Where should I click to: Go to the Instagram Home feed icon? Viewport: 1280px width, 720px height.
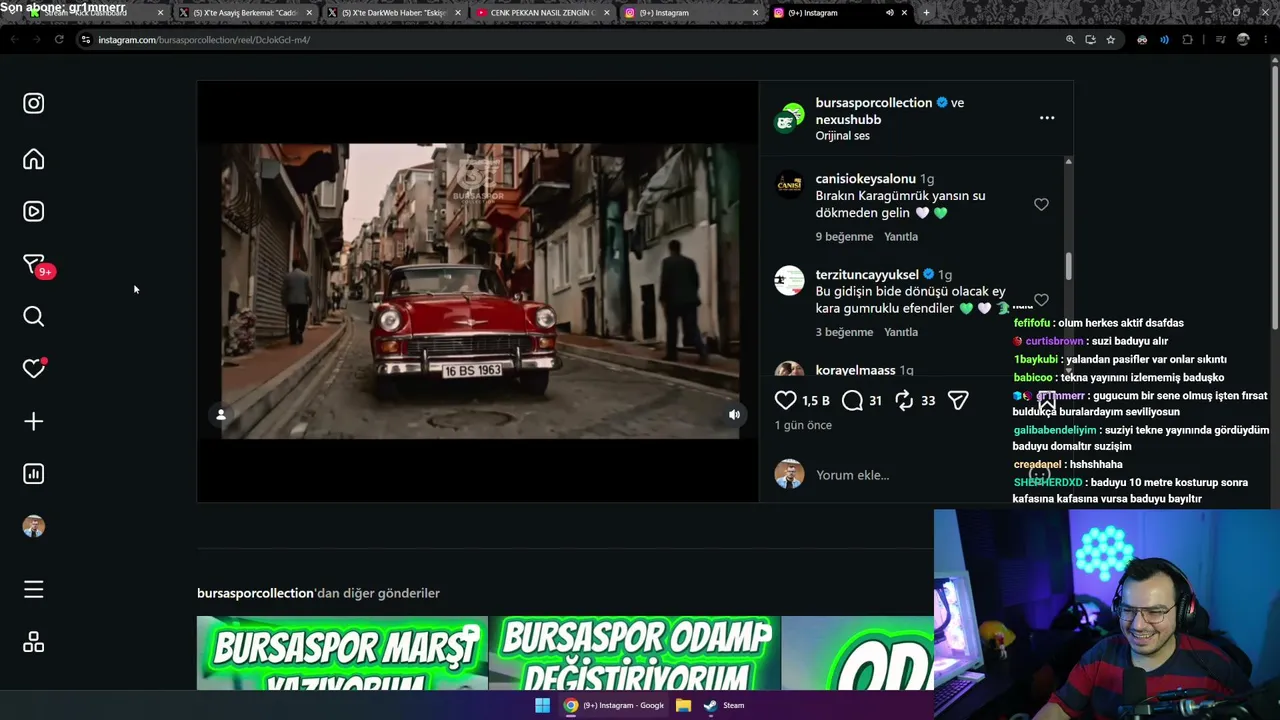(x=34, y=160)
